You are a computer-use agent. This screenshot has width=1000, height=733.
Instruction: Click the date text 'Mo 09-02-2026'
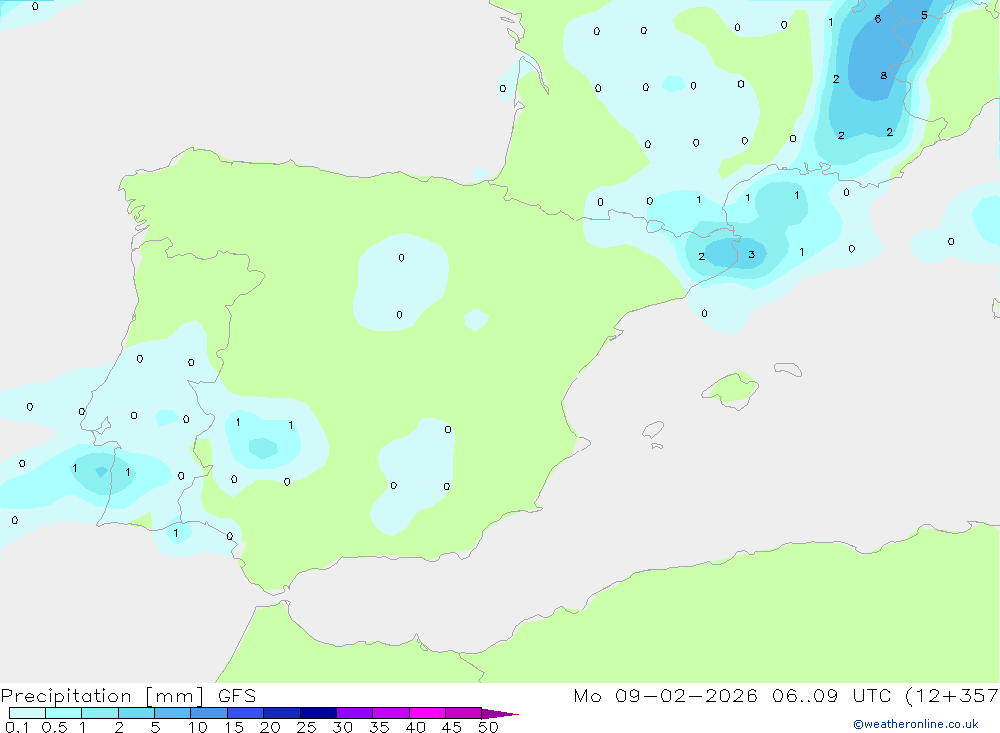[665, 696]
